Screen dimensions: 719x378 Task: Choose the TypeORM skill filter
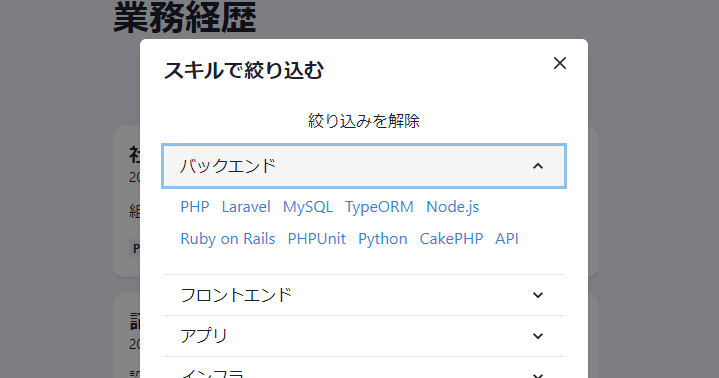click(x=379, y=207)
